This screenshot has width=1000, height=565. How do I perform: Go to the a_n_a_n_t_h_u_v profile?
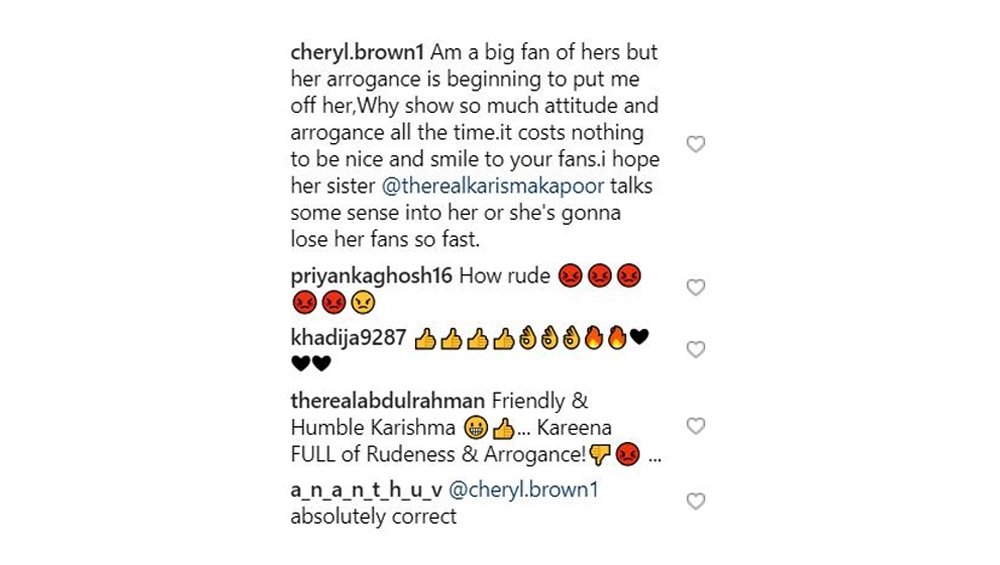[366, 490]
